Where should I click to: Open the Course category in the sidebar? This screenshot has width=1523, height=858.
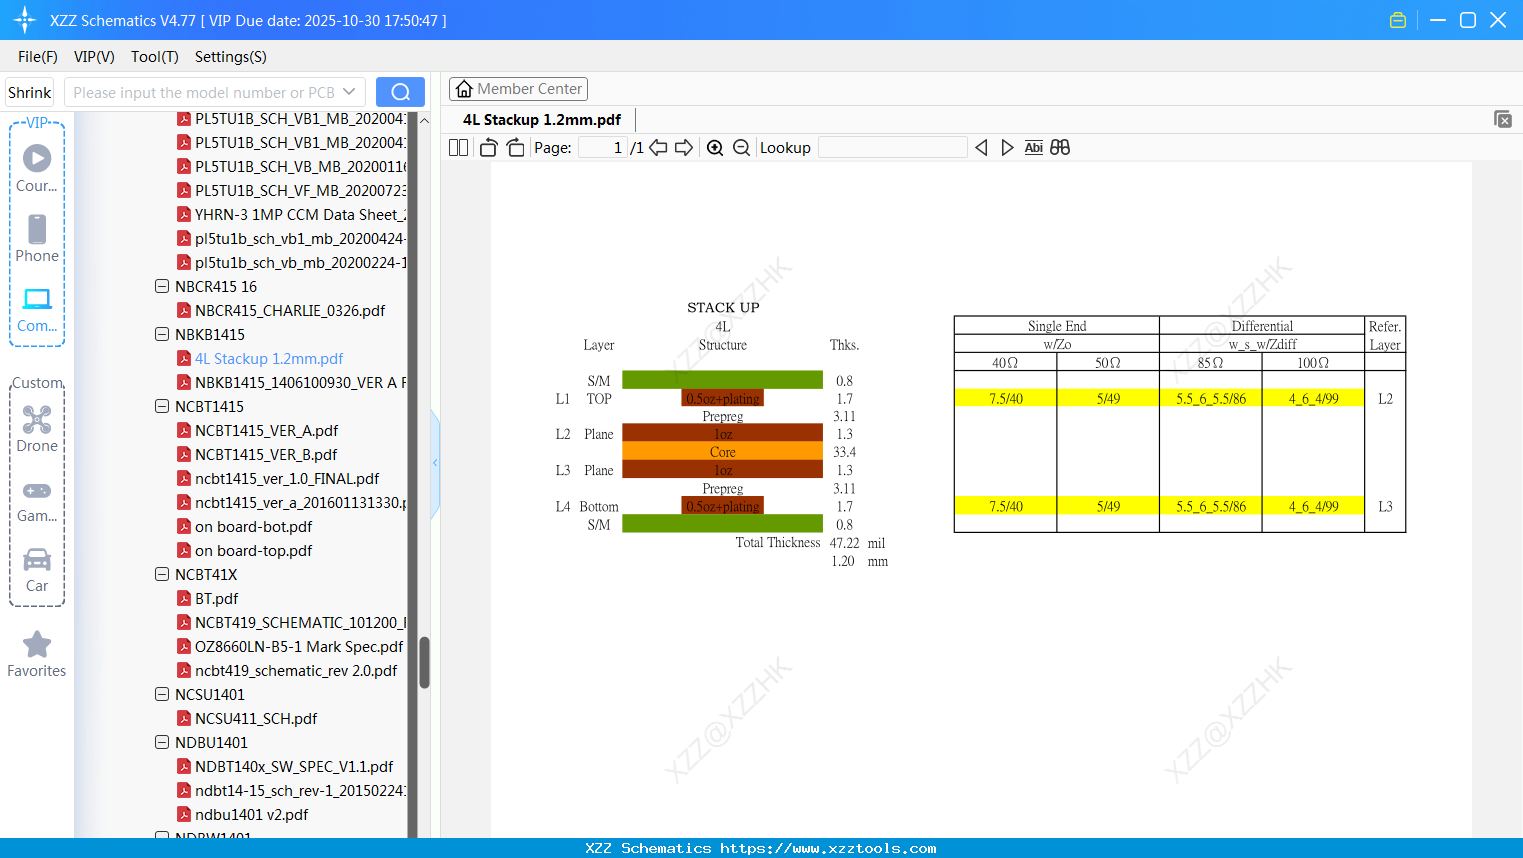[x=37, y=168]
